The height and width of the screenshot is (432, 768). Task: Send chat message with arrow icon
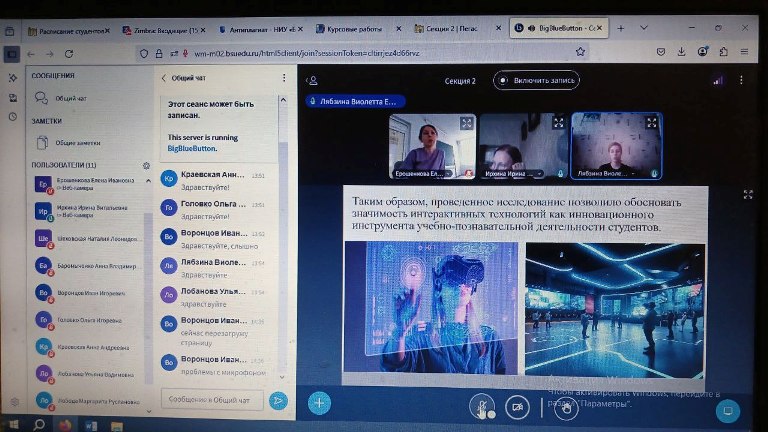coord(278,400)
